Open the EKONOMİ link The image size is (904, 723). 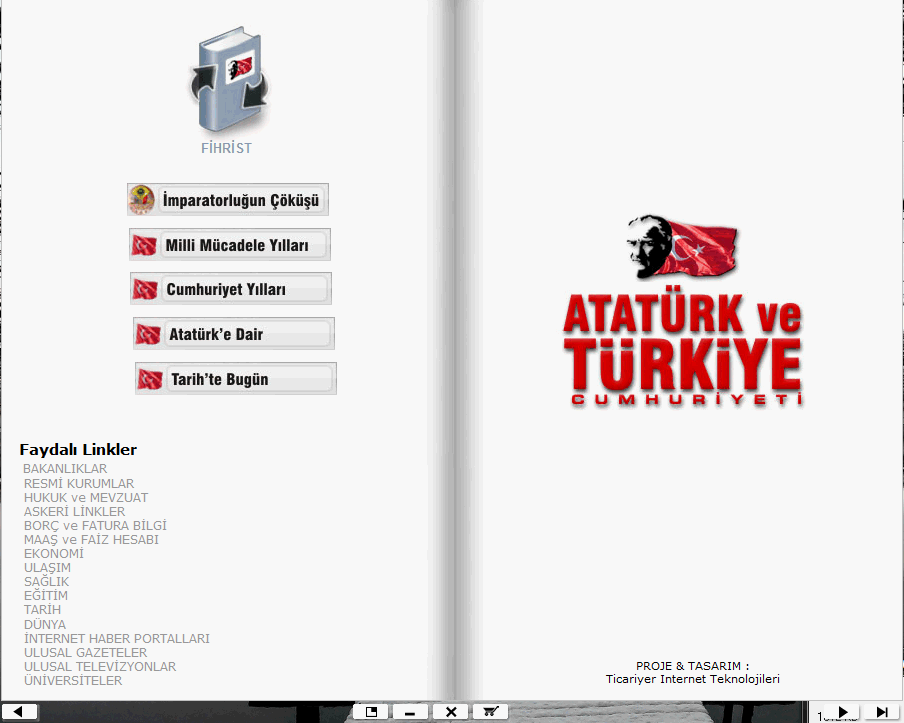pyautogui.click(x=54, y=553)
